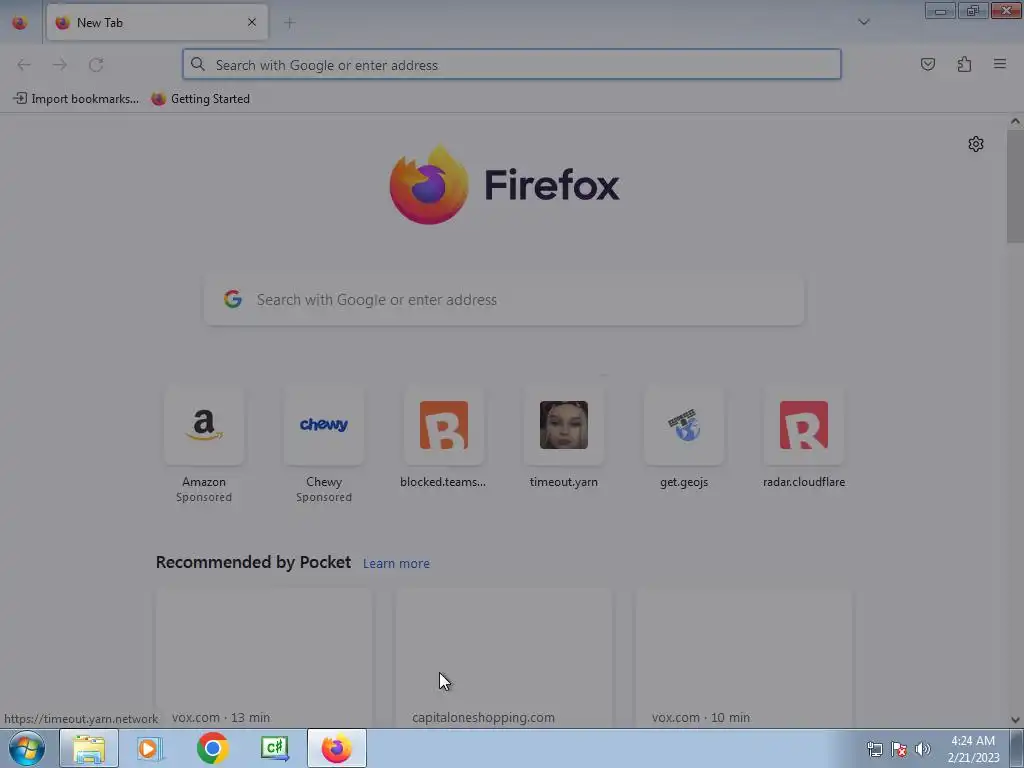Personalize new tab with the gear icon
The height and width of the screenshot is (768, 1024).
pyautogui.click(x=976, y=144)
